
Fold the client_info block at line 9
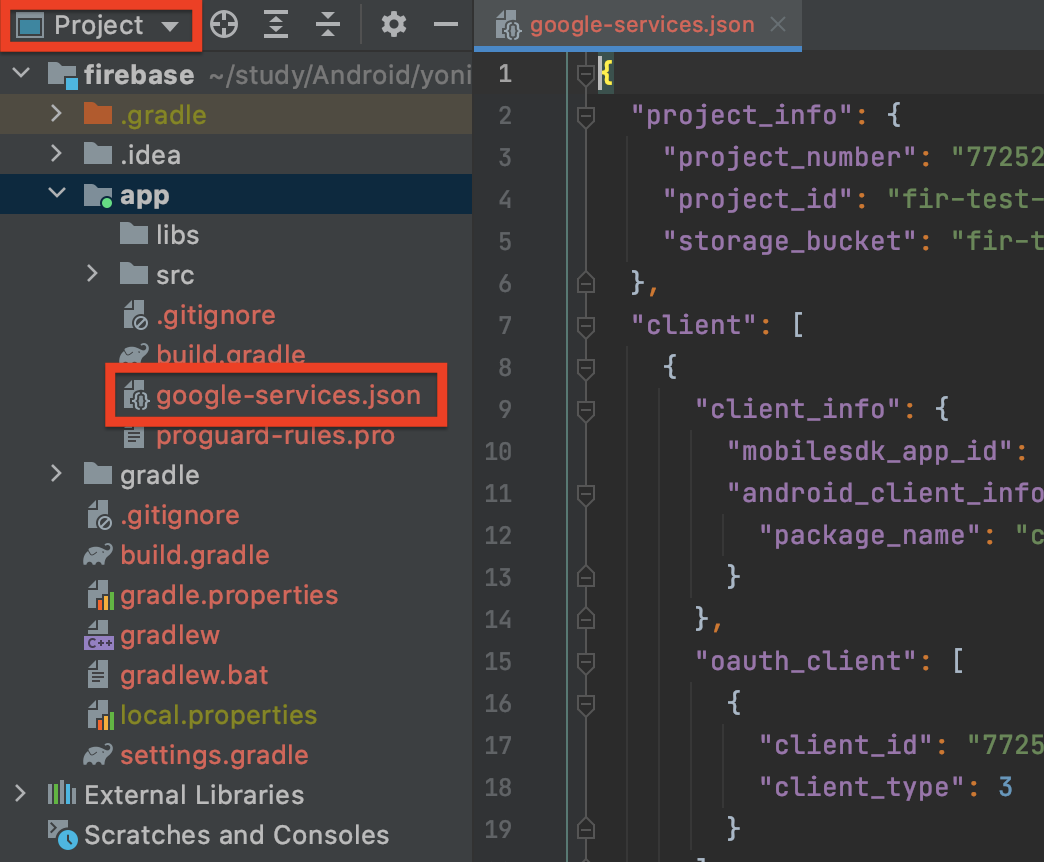click(x=586, y=411)
